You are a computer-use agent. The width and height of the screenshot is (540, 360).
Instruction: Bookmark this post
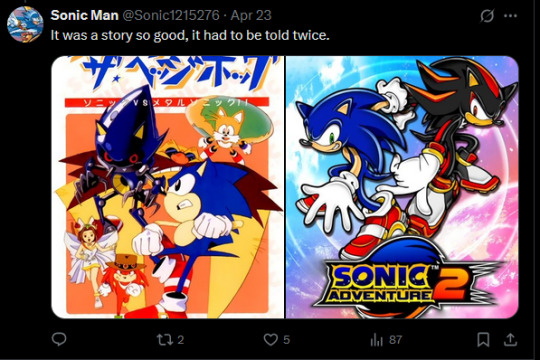pyautogui.click(x=483, y=340)
